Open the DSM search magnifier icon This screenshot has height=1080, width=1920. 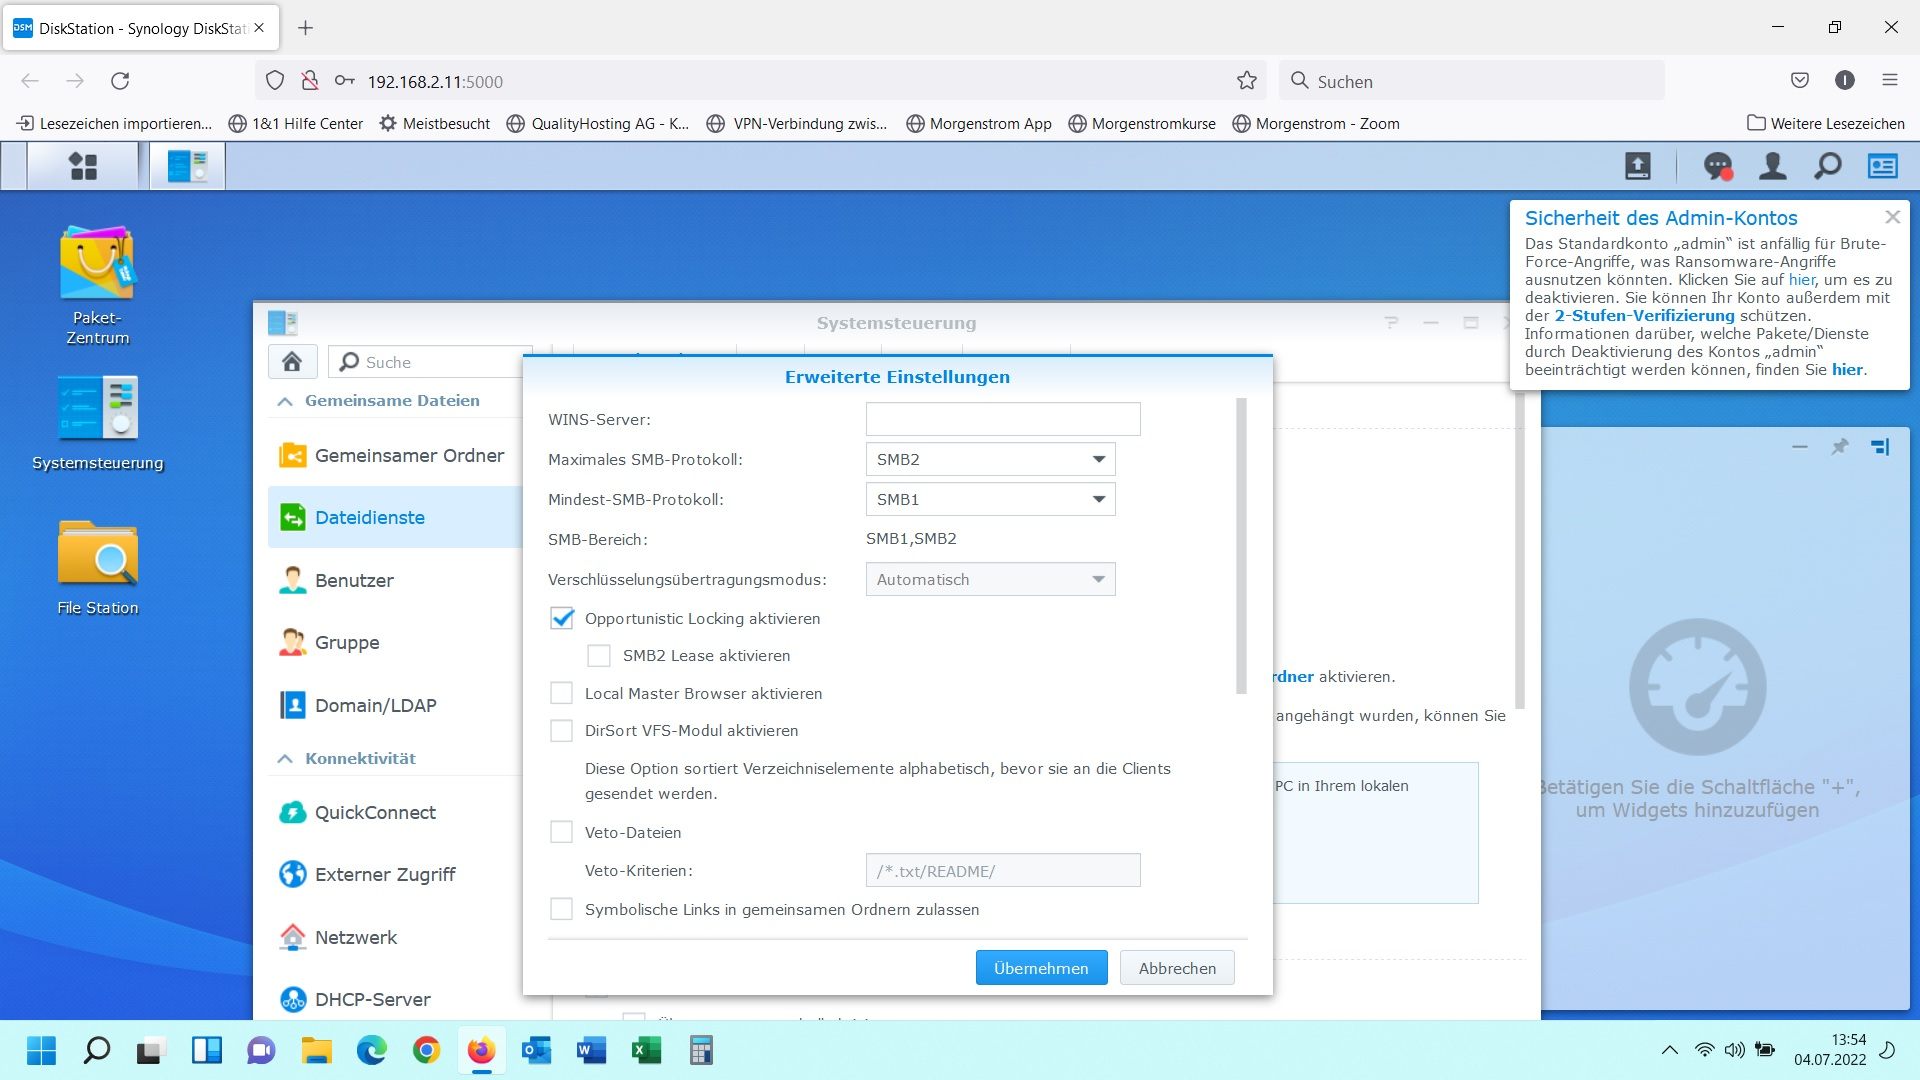[x=1828, y=166]
